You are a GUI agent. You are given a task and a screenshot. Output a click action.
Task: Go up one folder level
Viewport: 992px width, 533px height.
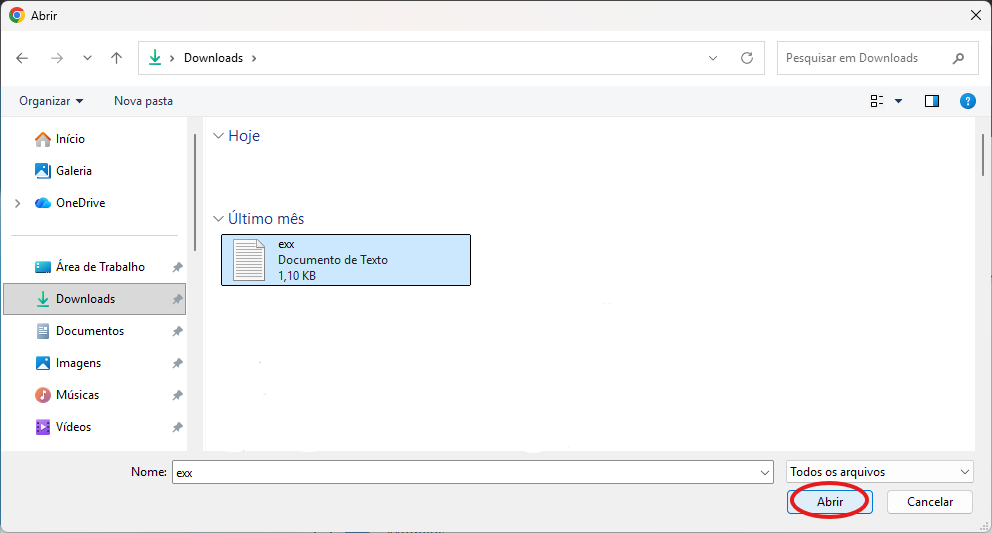[116, 58]
